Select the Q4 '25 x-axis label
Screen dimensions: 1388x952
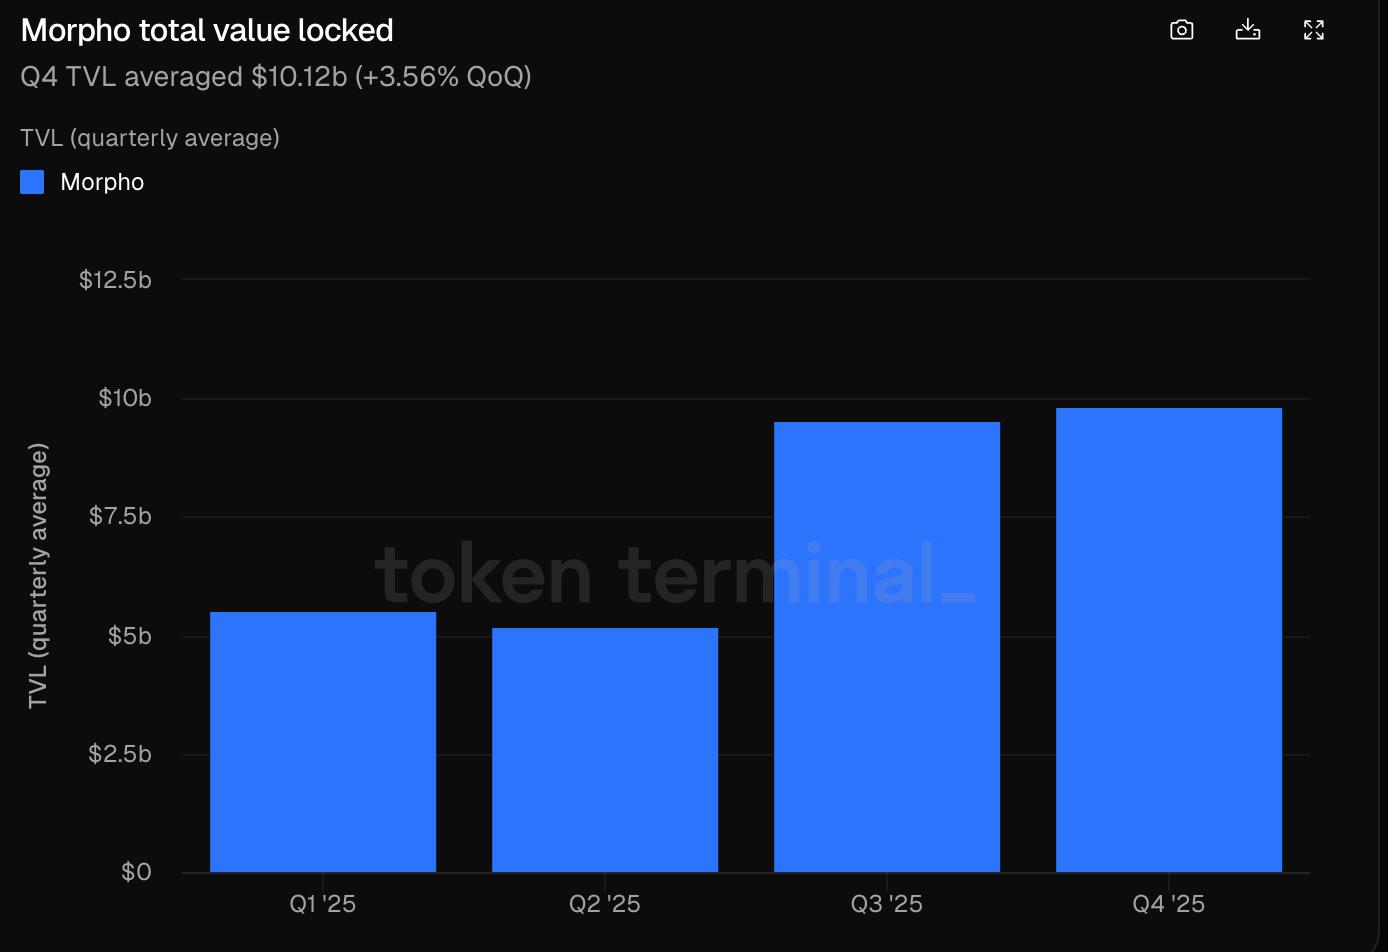1169,904
